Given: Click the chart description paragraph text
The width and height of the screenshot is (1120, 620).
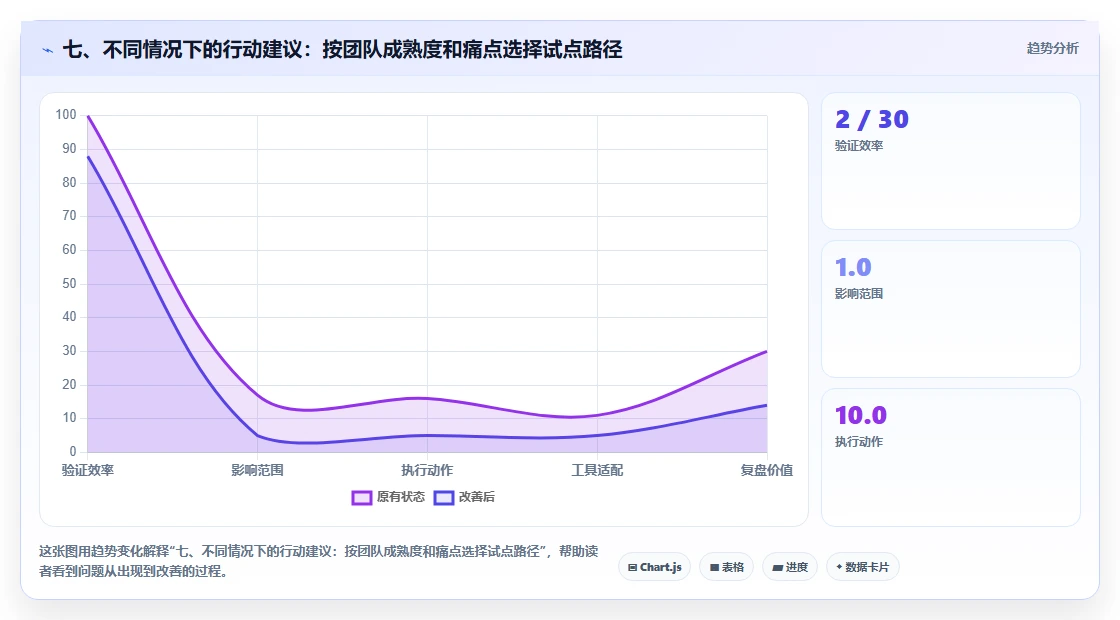Looking at the screenshot, I should (319, 561).
